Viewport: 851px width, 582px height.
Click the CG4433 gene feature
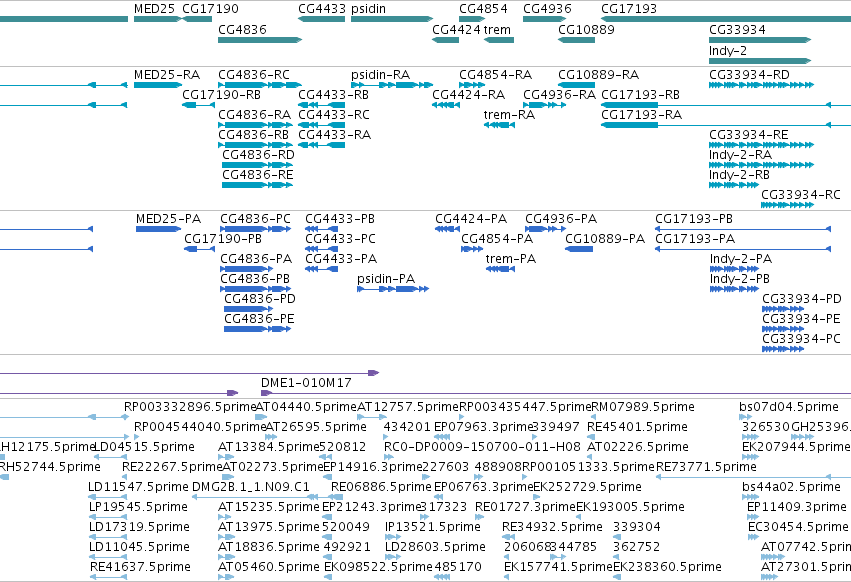(x=321, y=19)
